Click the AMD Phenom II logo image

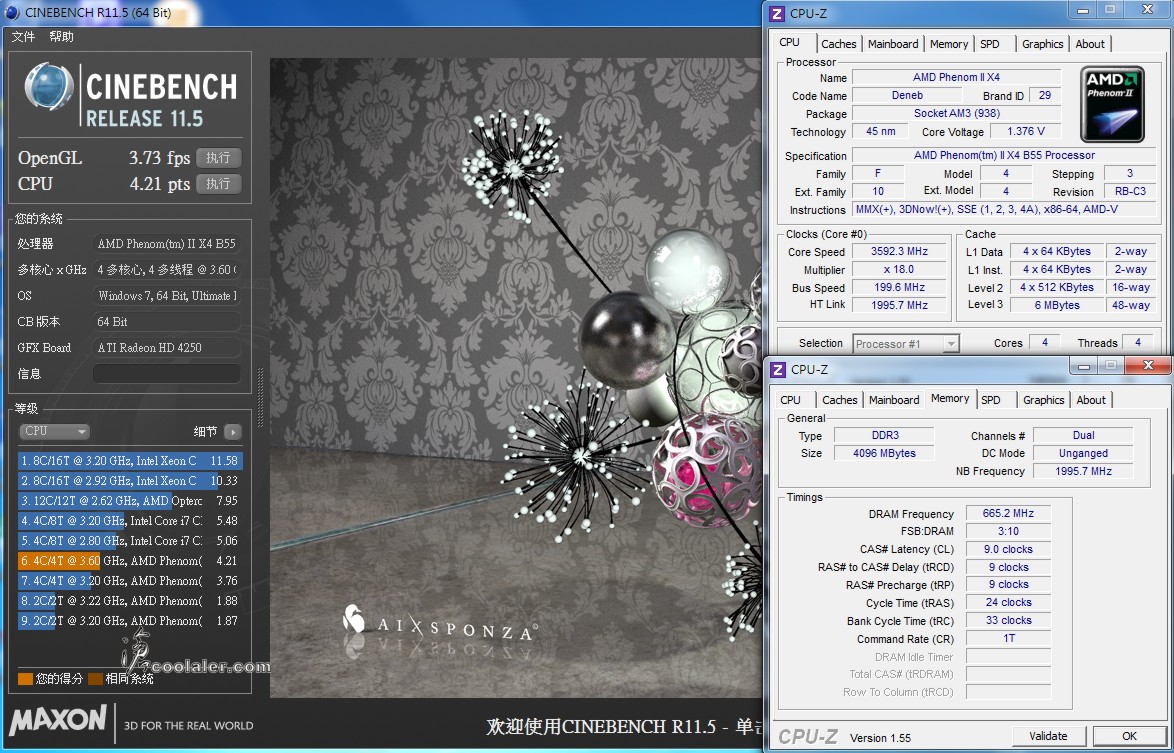(x=1112, y=104)
